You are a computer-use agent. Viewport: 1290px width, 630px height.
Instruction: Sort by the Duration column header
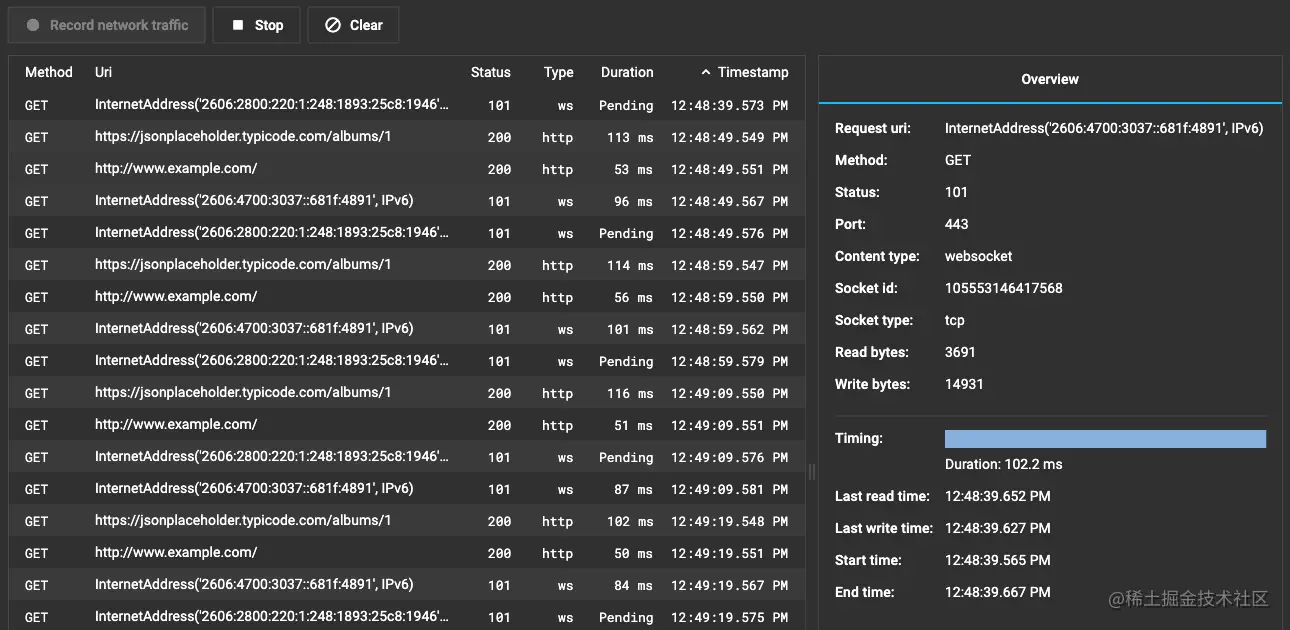[x=627, y=72]
